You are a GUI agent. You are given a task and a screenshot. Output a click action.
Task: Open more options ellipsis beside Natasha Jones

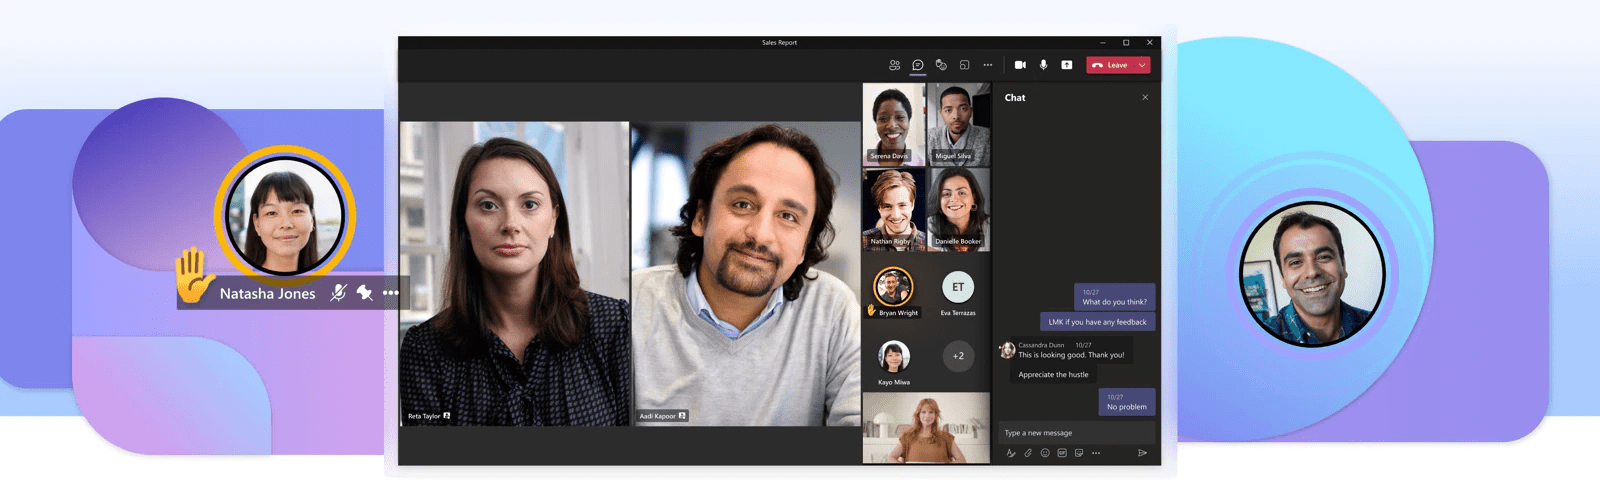tap(391, 293)
